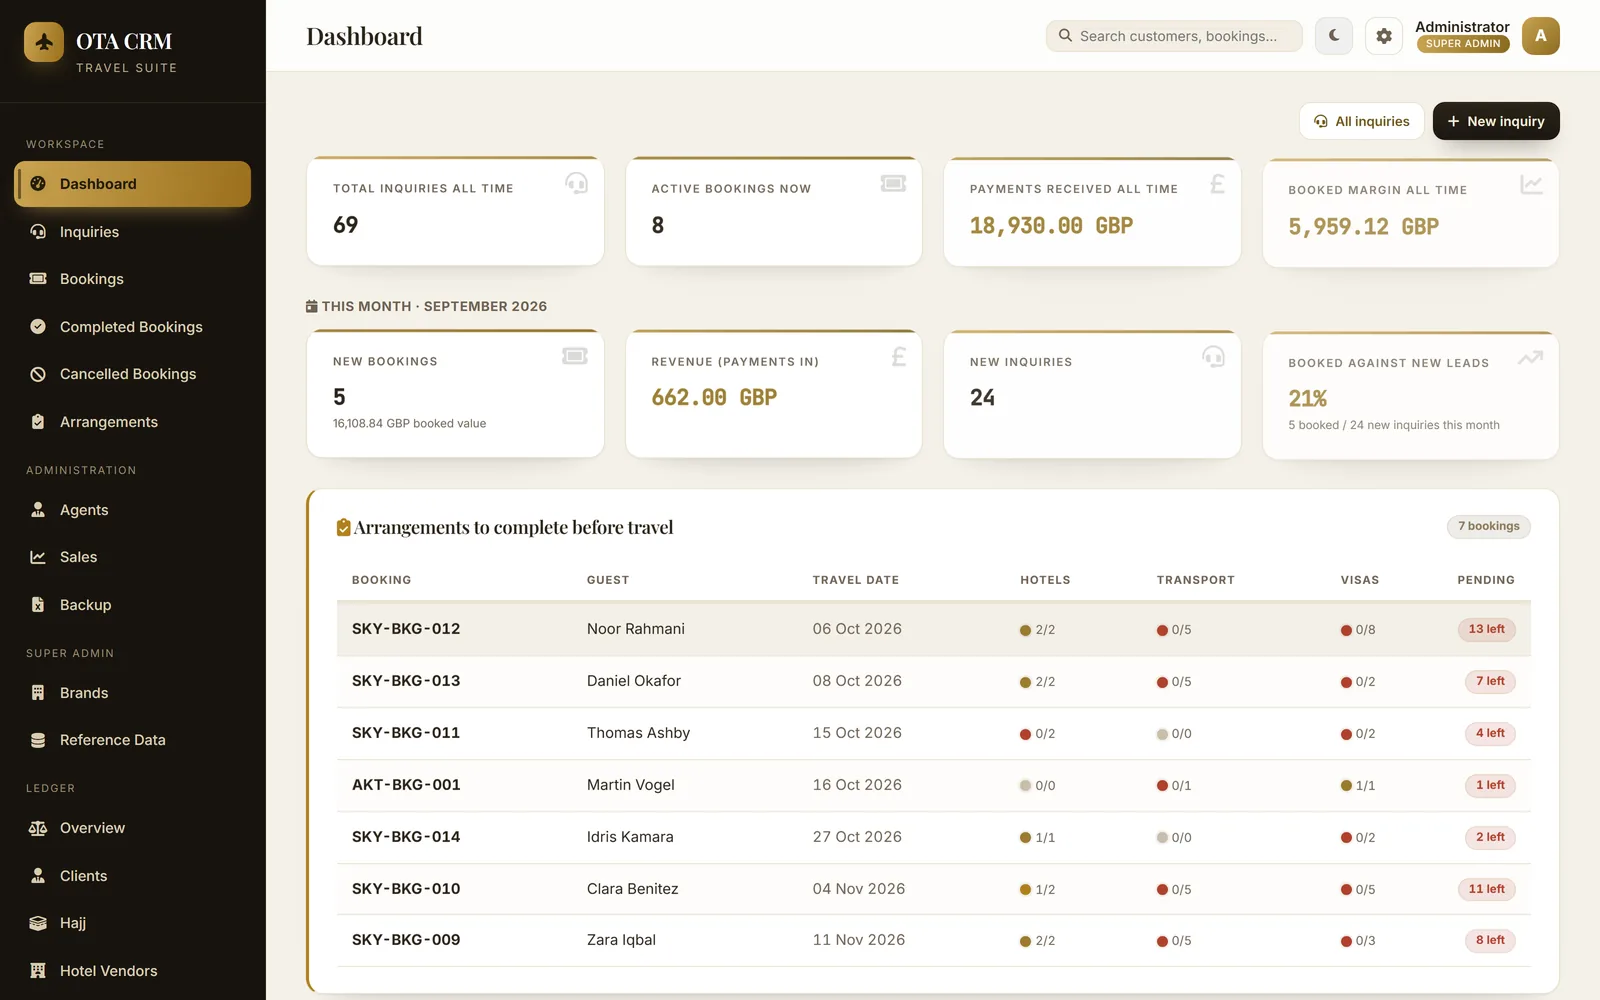Click the New Inquiries card headset icon
1600x1000 pixels.
point(1213,356)
